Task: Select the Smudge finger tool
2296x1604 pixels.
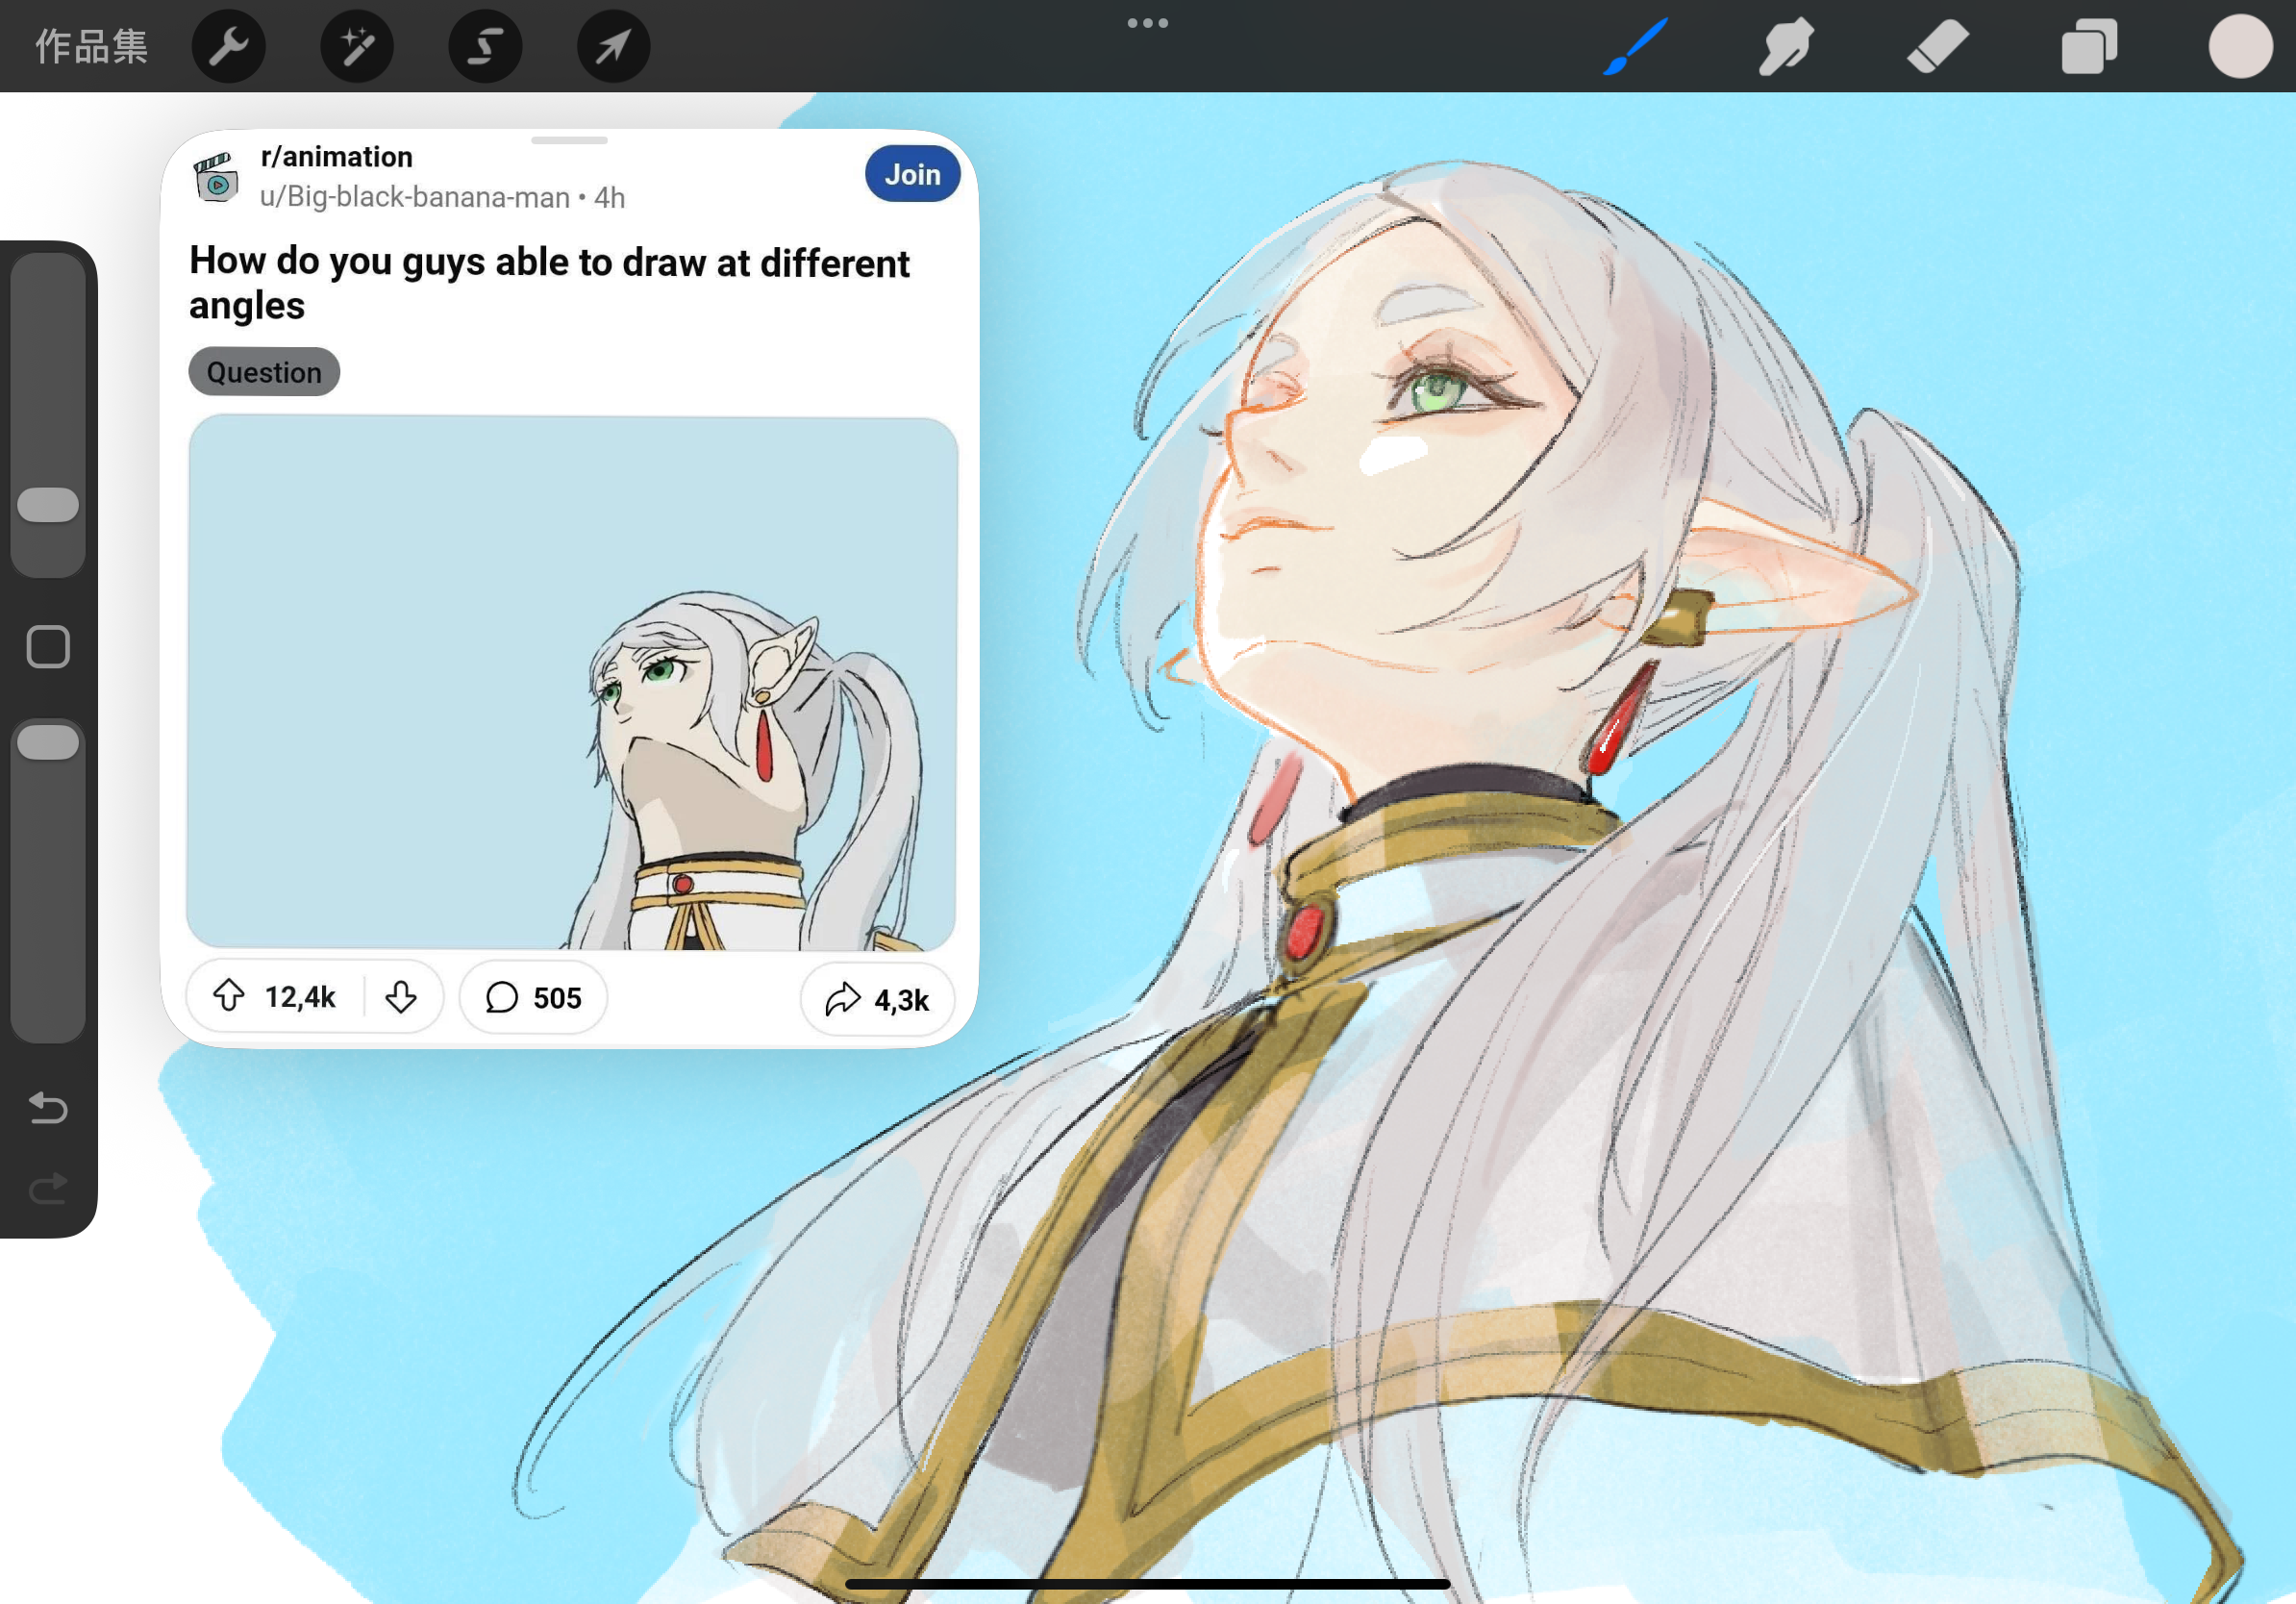Action: coord(1786,46)
